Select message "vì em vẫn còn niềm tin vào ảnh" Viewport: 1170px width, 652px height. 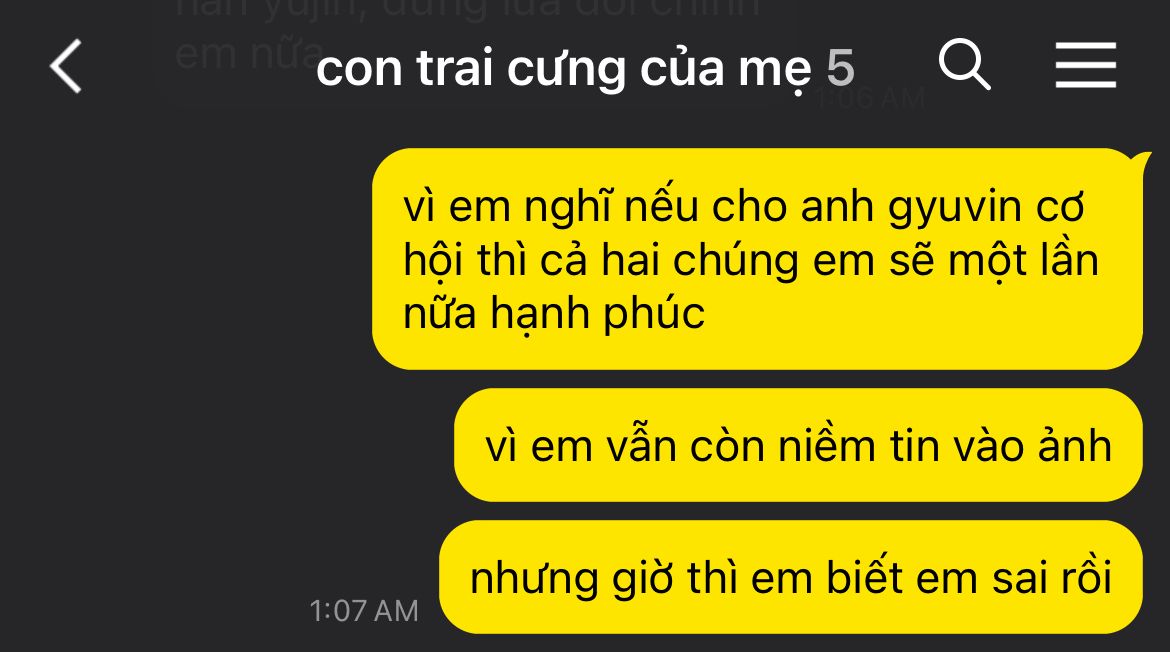click(798, 445)
